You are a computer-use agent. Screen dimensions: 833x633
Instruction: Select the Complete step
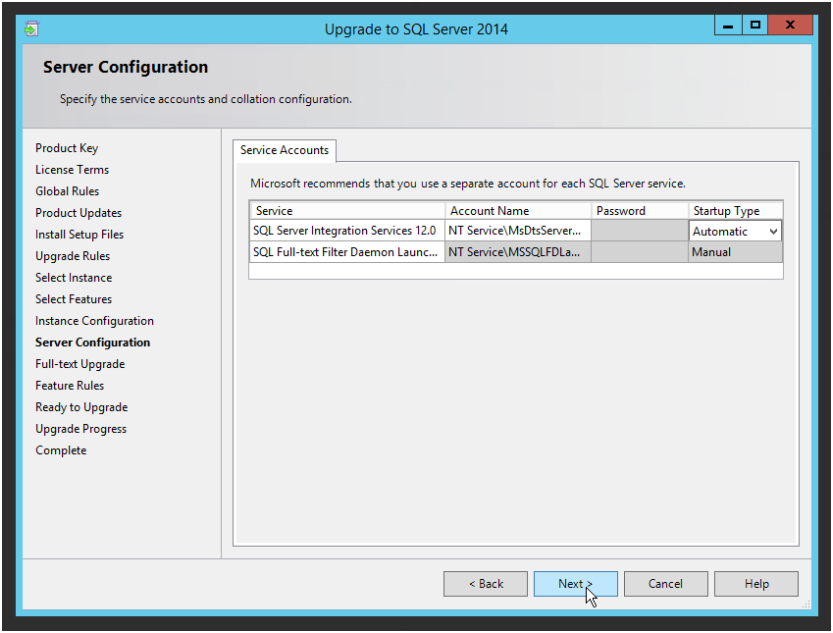(x=61, y=450)
